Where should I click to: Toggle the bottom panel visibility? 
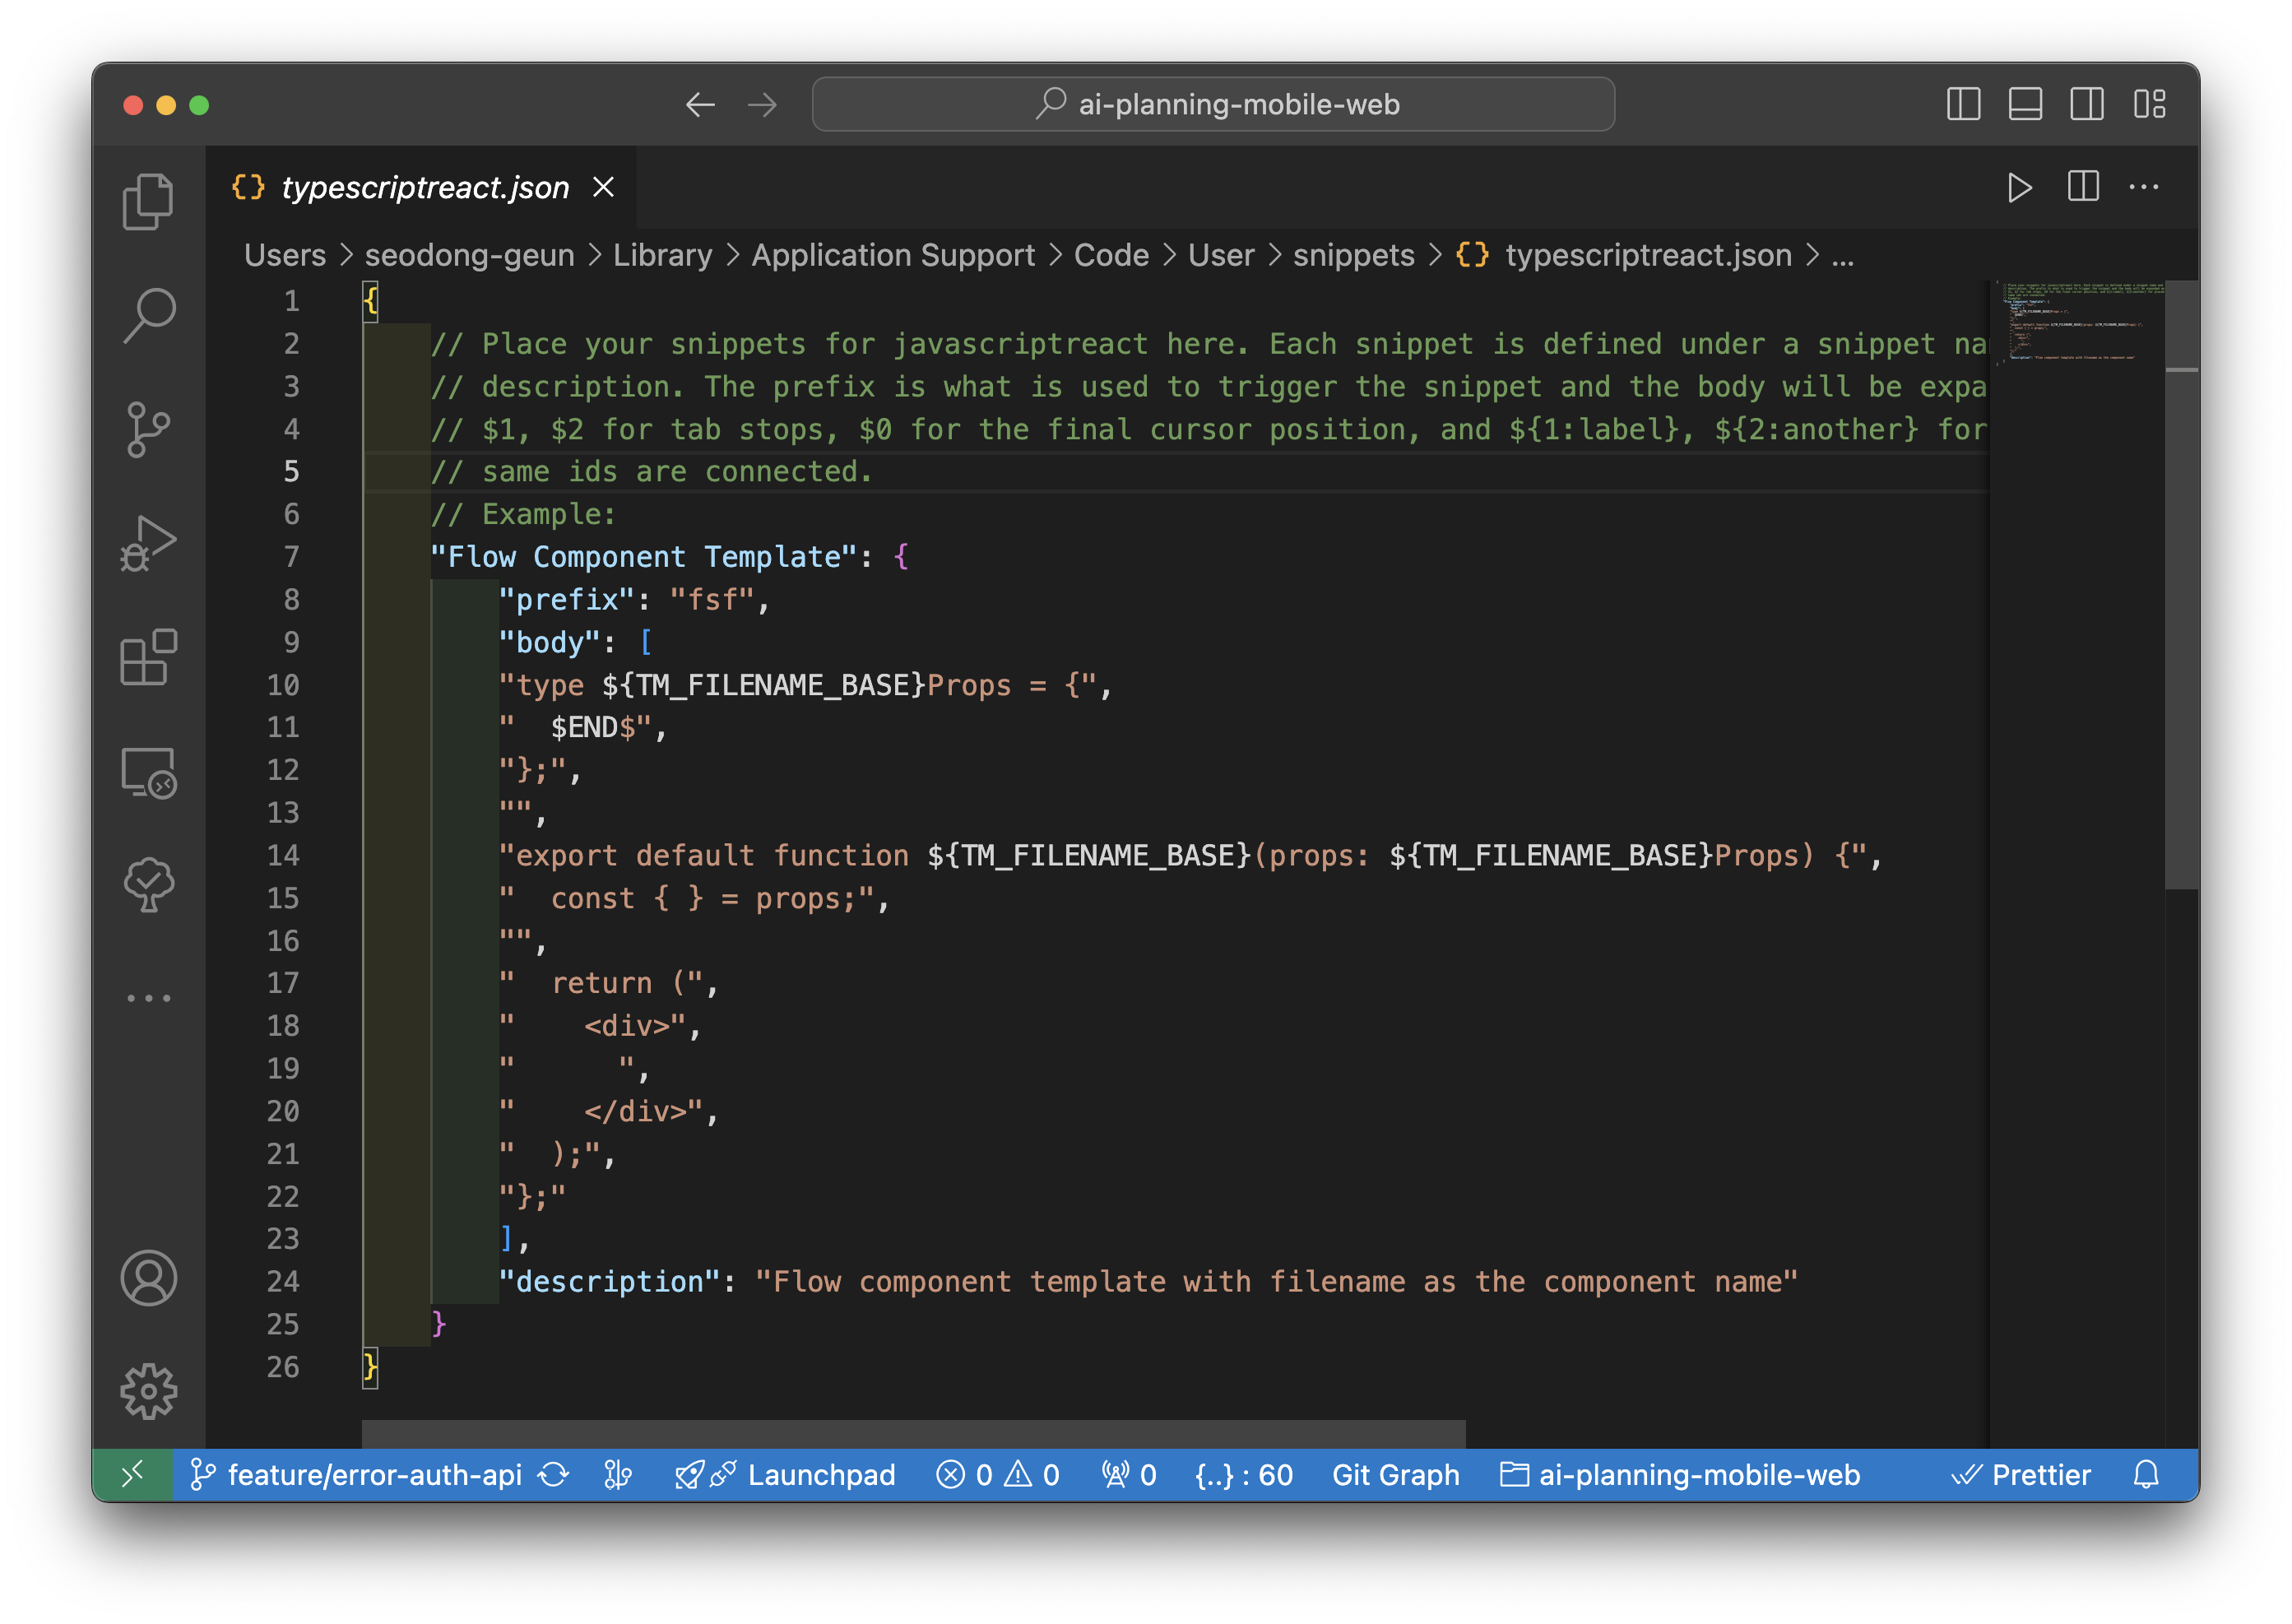pos(2026,103)
